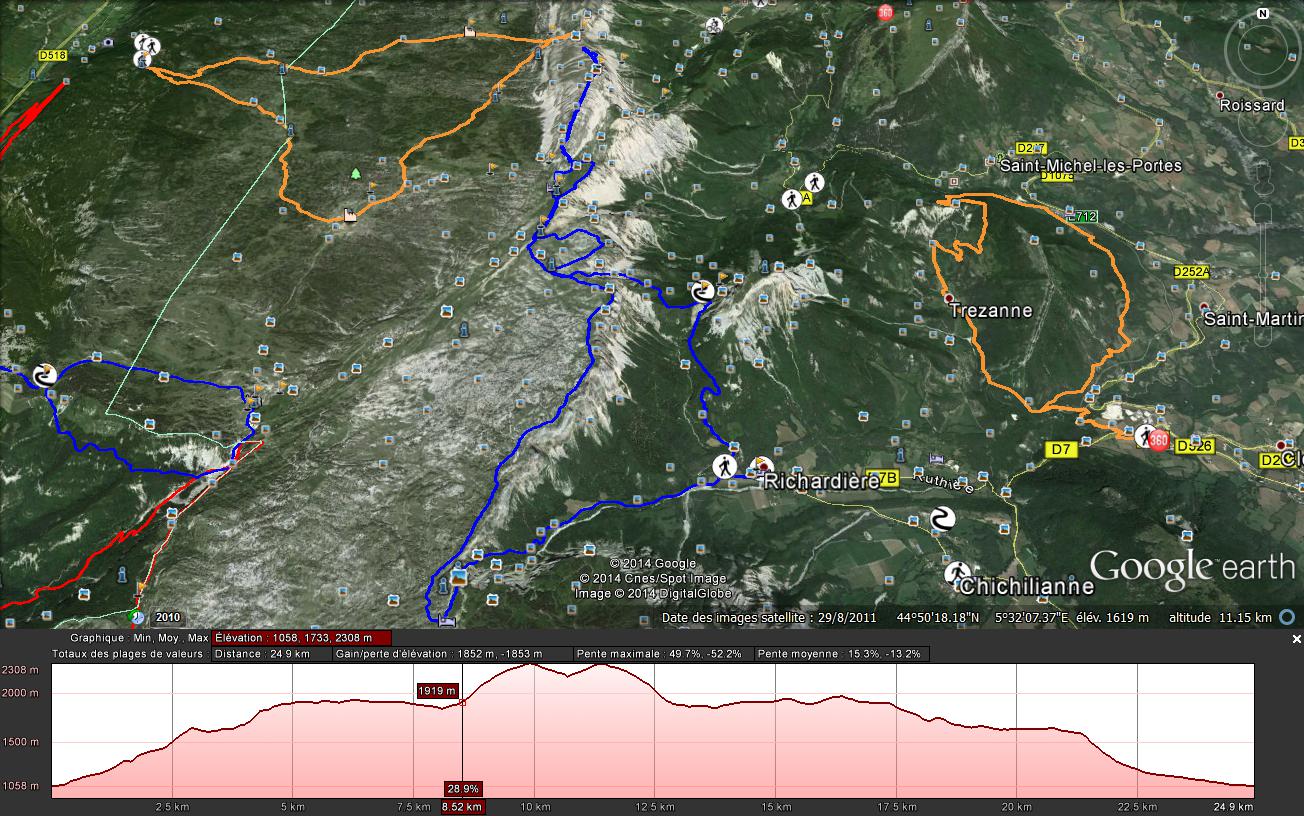Click the Google Earth logo
The height and width of the screenshot is (816, 1304).
(1192, 569)
